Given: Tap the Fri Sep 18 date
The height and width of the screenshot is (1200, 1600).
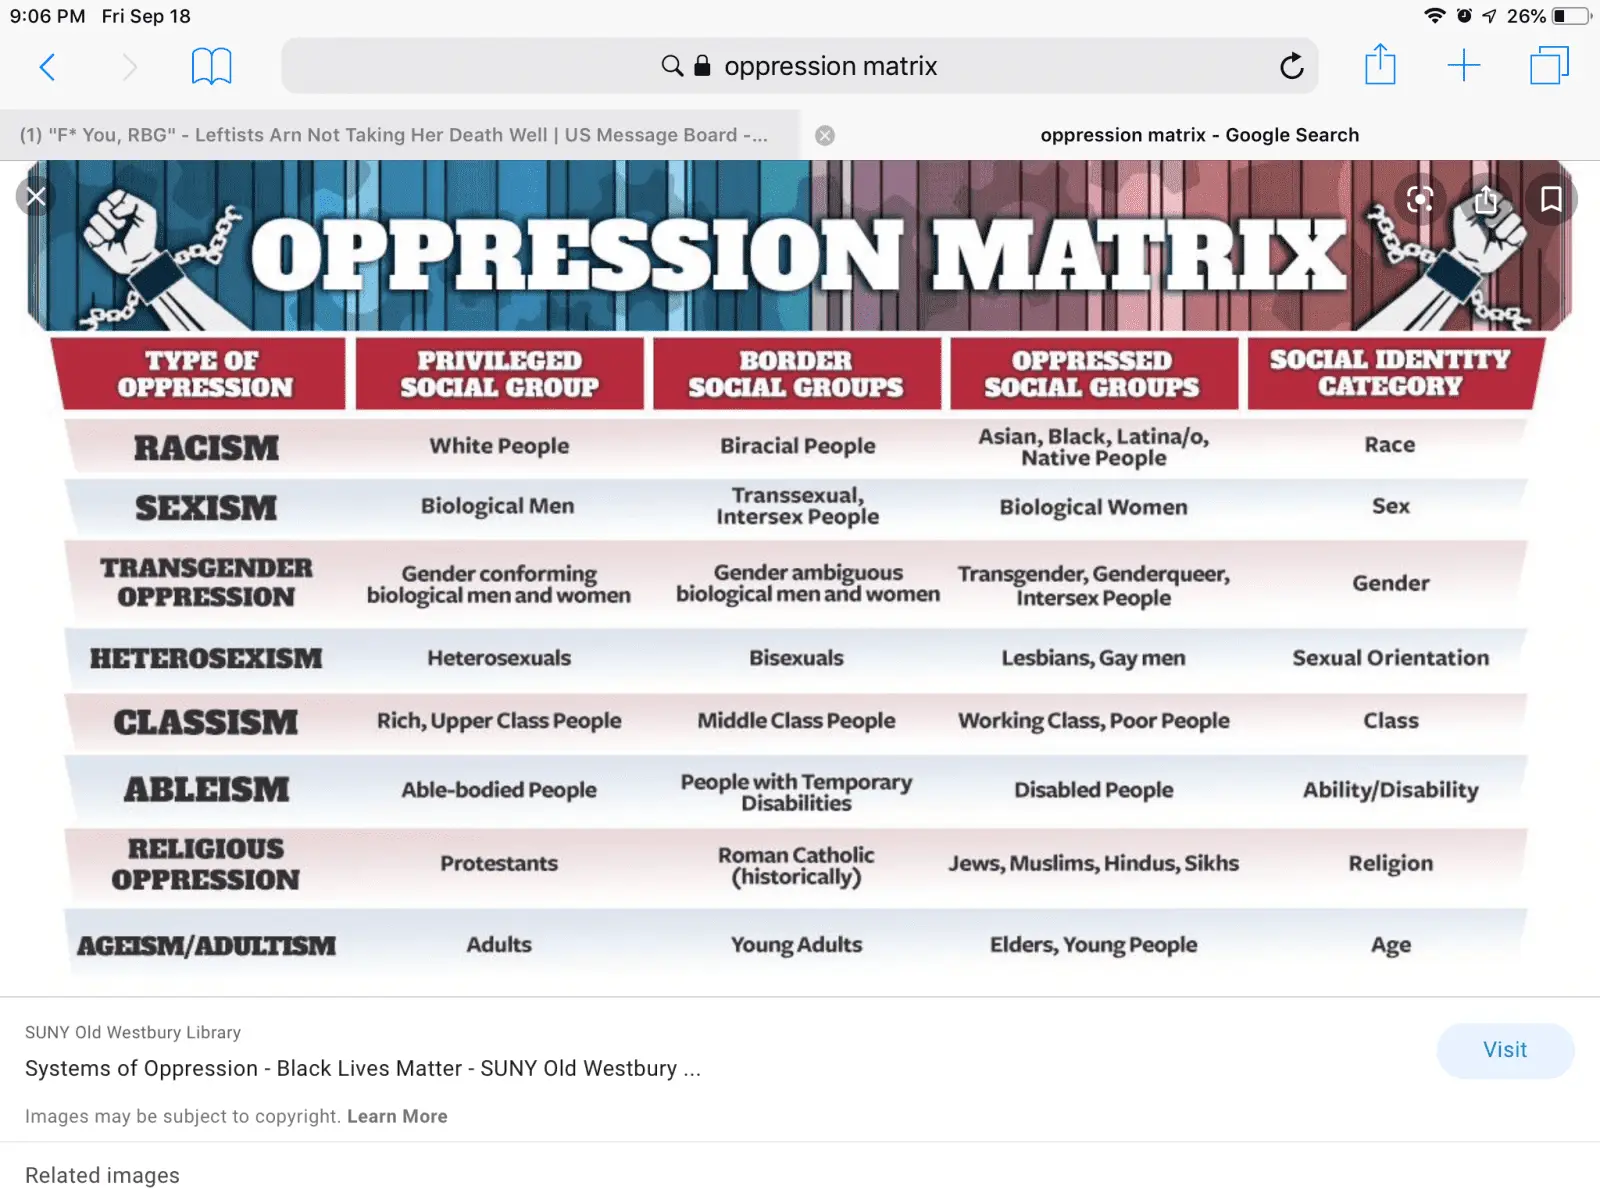Looking at the screenshot, I should click(x=146, y=16).
